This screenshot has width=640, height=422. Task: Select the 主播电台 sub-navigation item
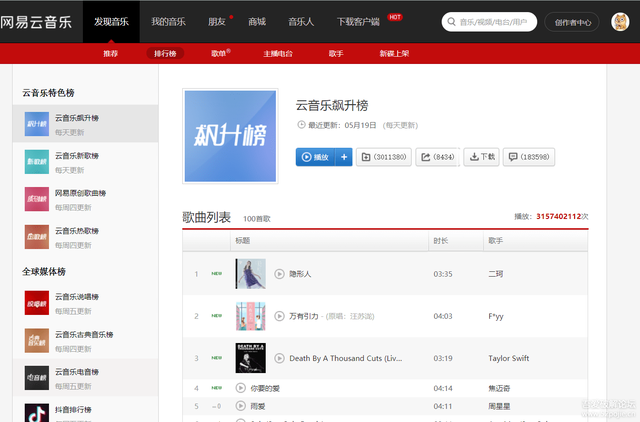[x=278, y=53]
